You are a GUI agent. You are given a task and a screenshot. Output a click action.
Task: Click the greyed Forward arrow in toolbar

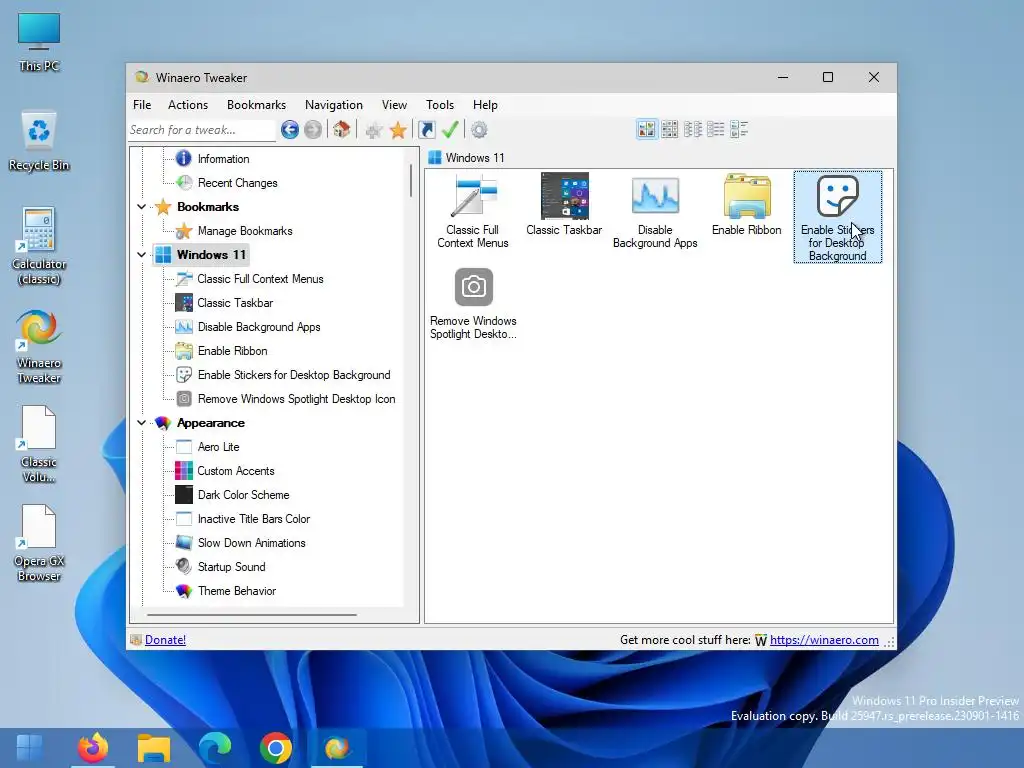(x=313, y=130)
